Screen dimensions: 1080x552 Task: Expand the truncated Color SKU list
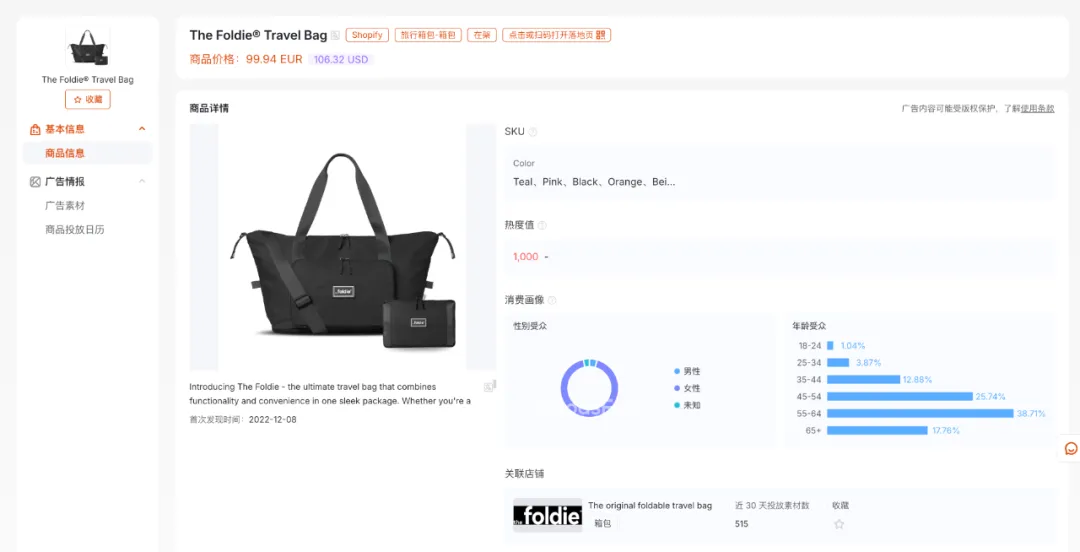tap(594, 182)
